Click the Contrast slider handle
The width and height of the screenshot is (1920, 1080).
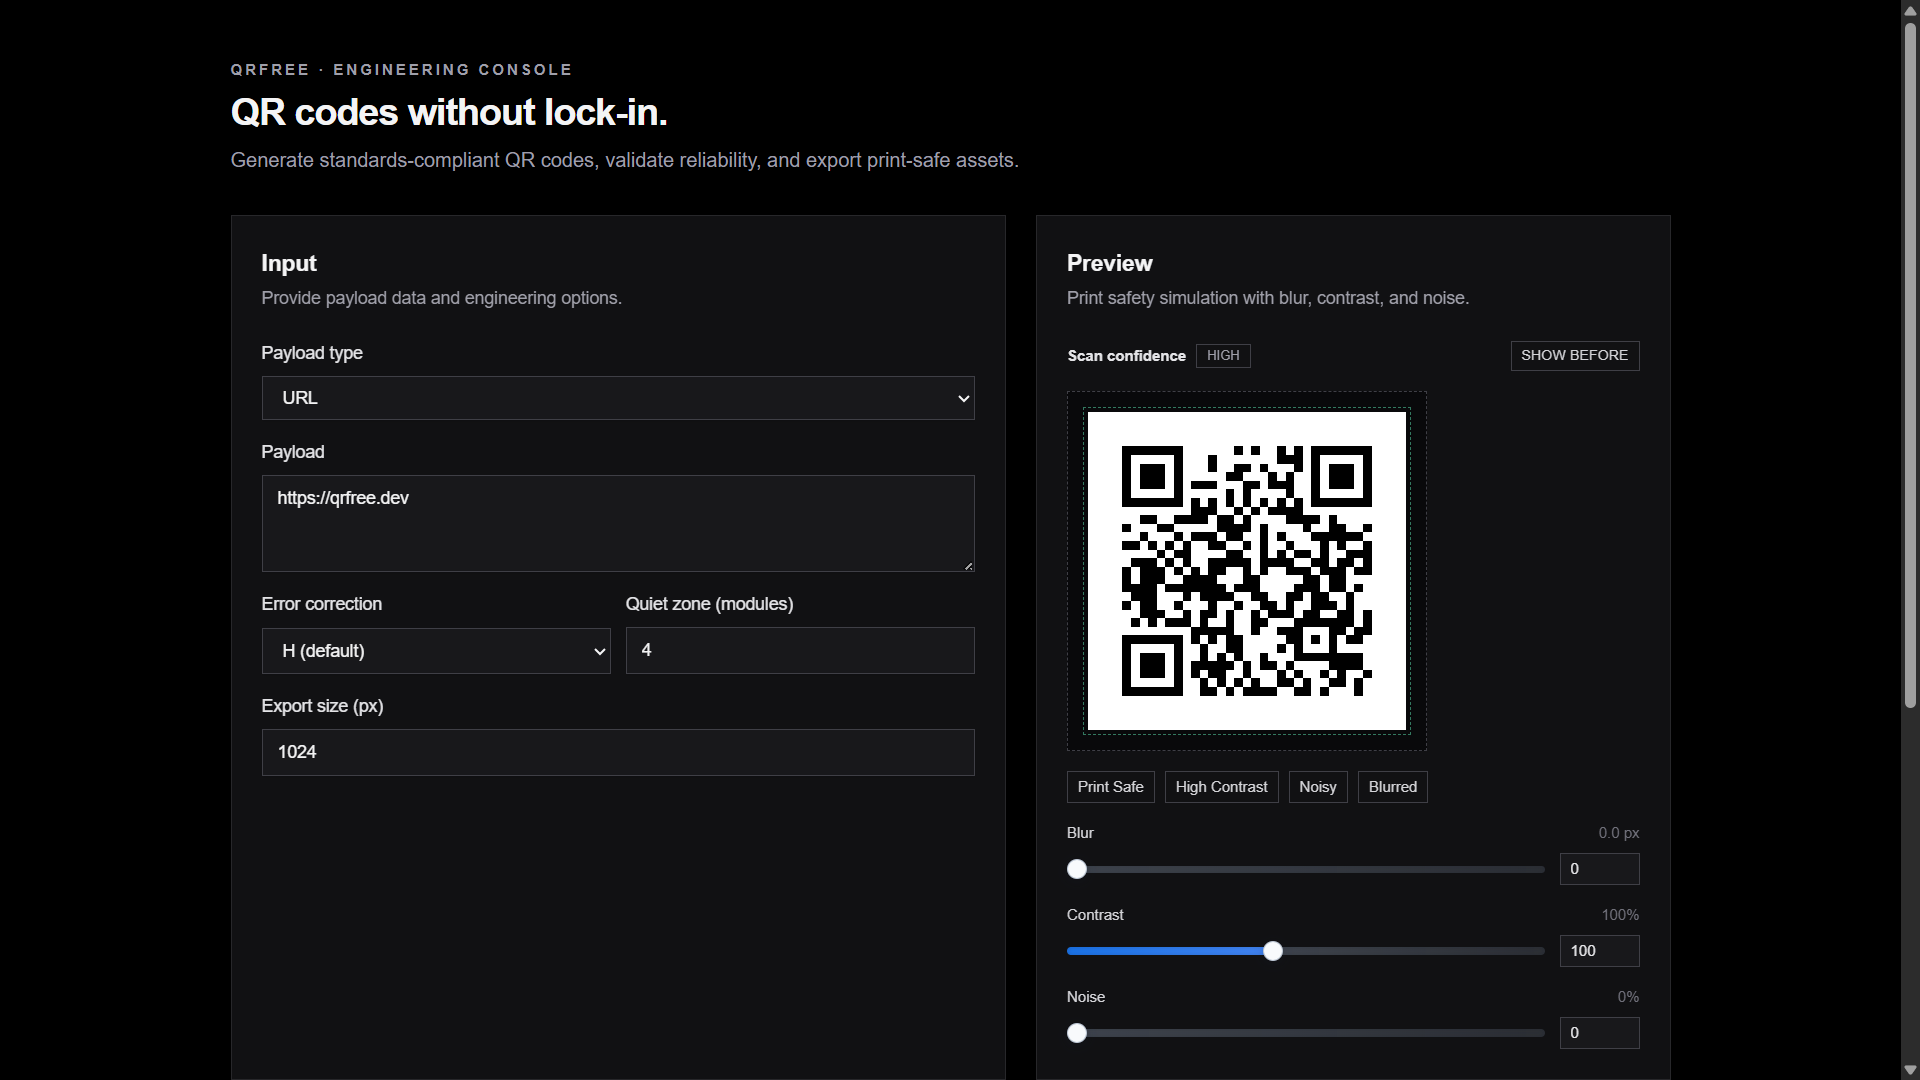[x=1273, y=951]
